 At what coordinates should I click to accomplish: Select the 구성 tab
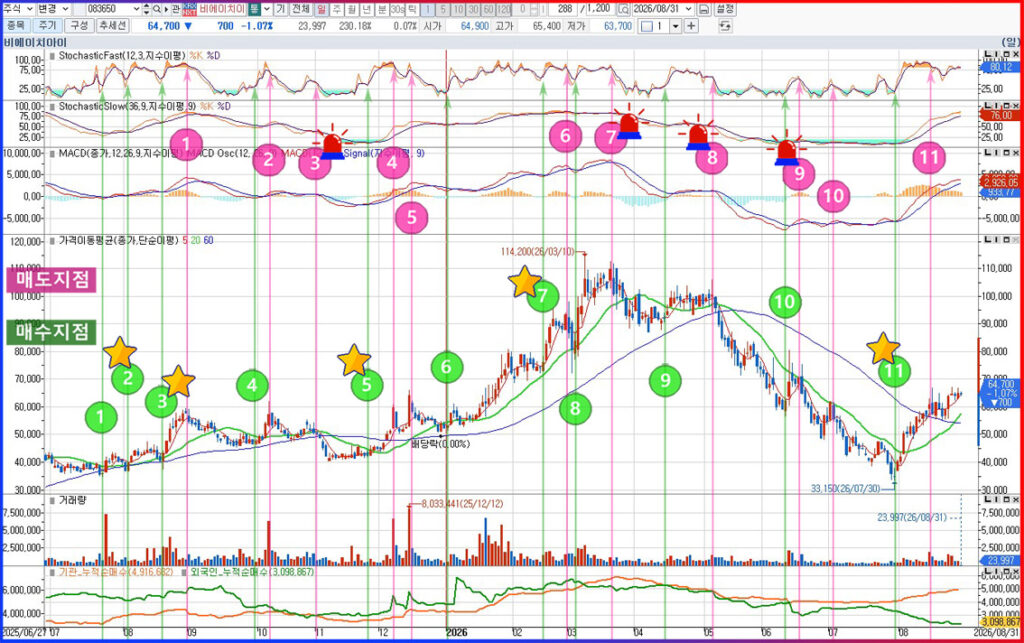coord(79,25)
